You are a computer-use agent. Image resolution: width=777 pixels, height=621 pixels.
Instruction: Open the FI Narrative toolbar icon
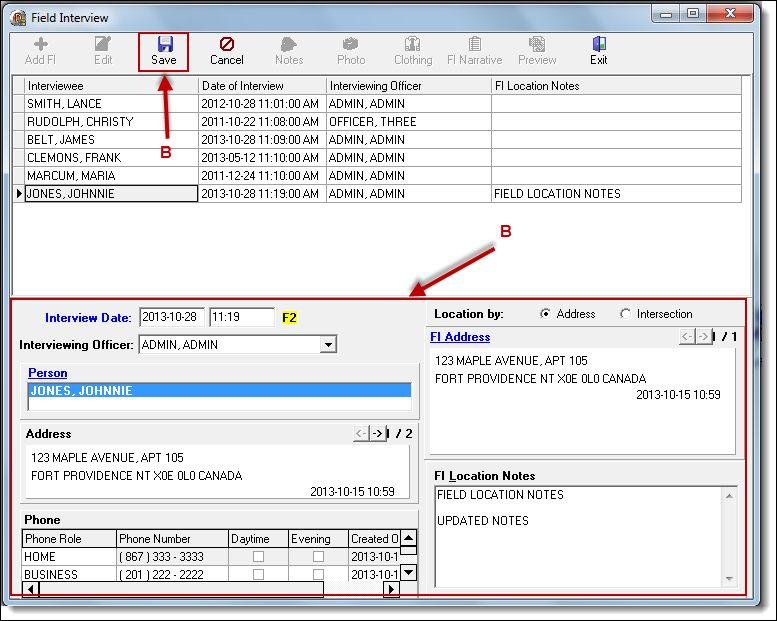tap(474, 50)
